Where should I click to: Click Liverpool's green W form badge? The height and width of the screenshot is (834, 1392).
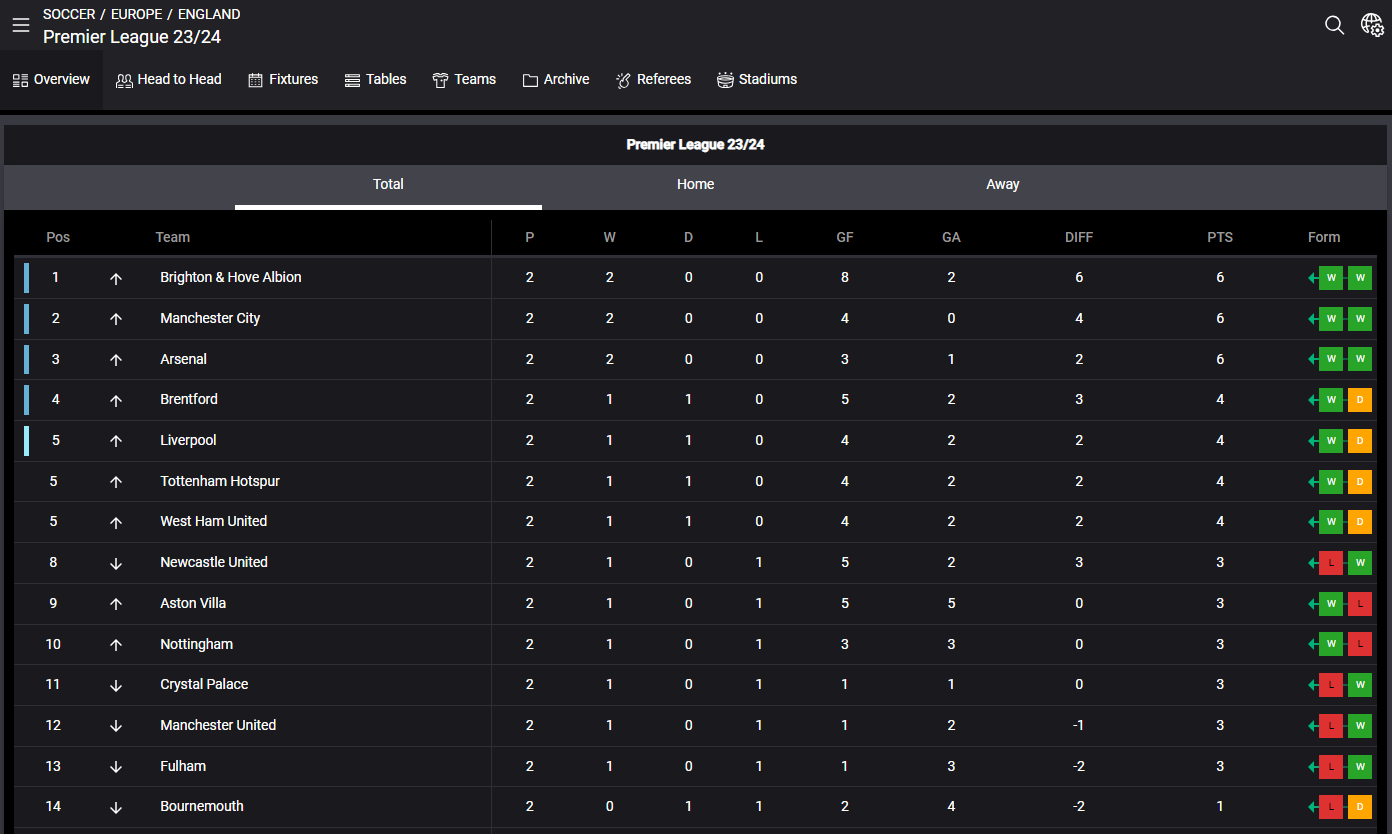point(1331,441)
